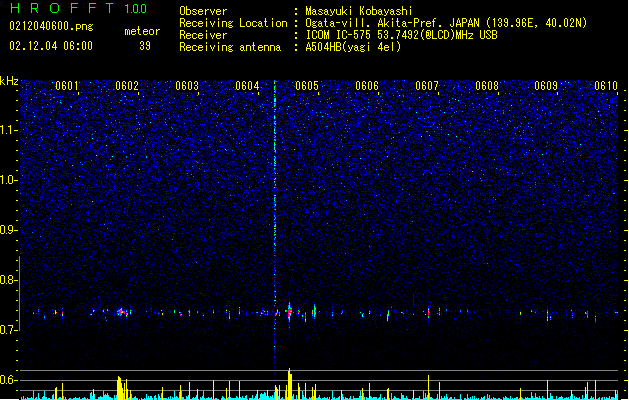The width and height of the screenshot is (629, 400).
Task: Click the 0607 time marker
Action: coord(427,86)
